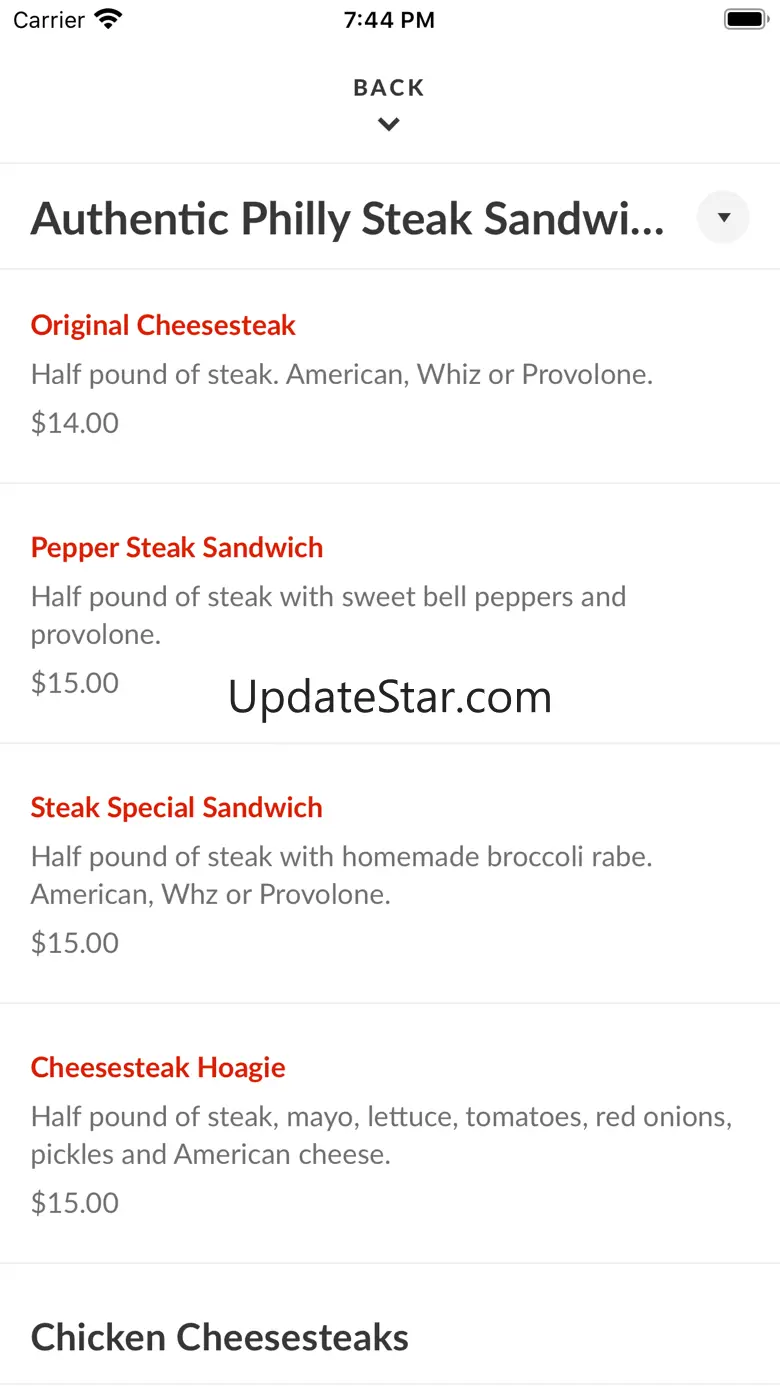The width and height of the screenshot is (780, 1387).
Task: Tap the down chevron under BACK
Action: pos(389,125)
